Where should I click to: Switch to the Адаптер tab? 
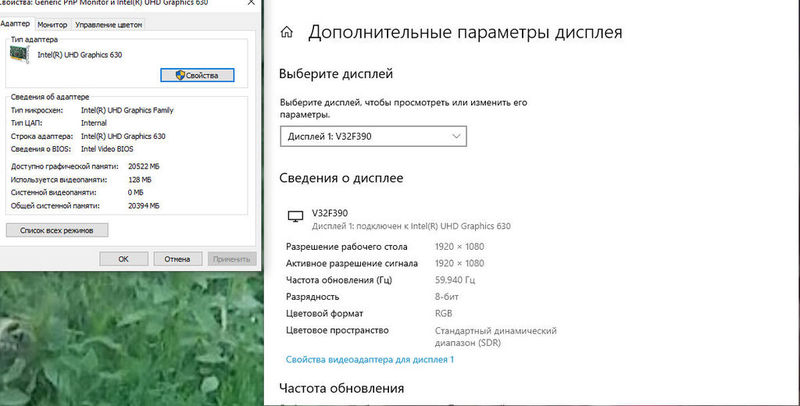[x=16, y=23]
